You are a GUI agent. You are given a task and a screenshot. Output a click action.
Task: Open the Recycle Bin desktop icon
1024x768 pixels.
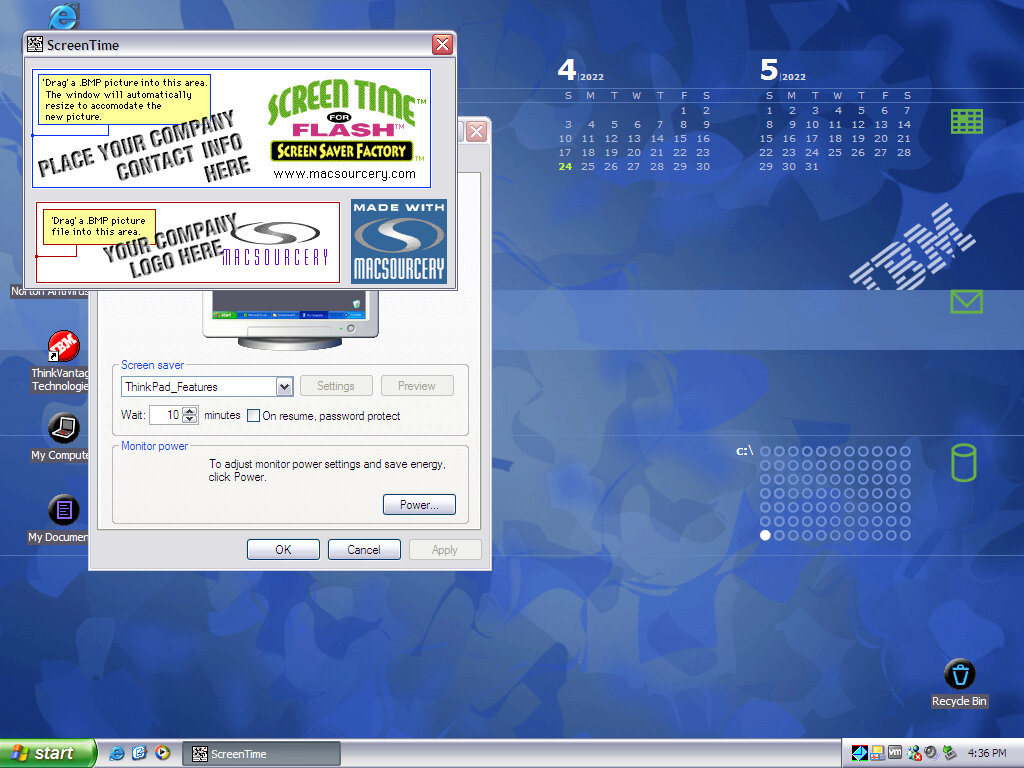click(959, 675)
